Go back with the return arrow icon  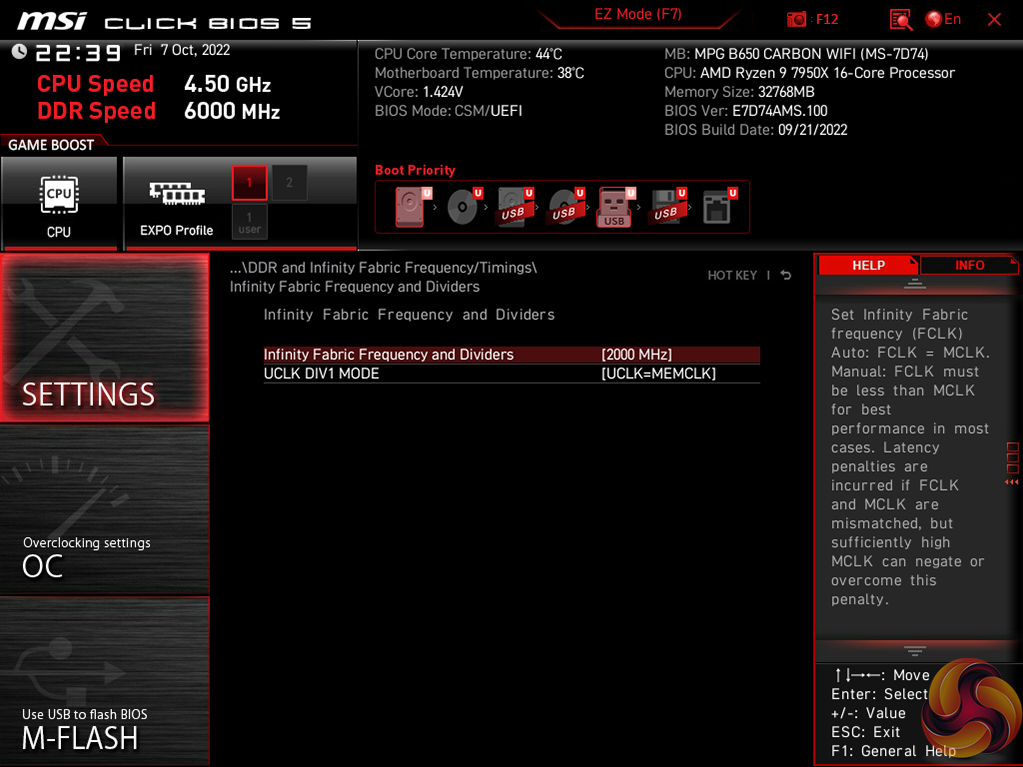click(x=786, y=275)
